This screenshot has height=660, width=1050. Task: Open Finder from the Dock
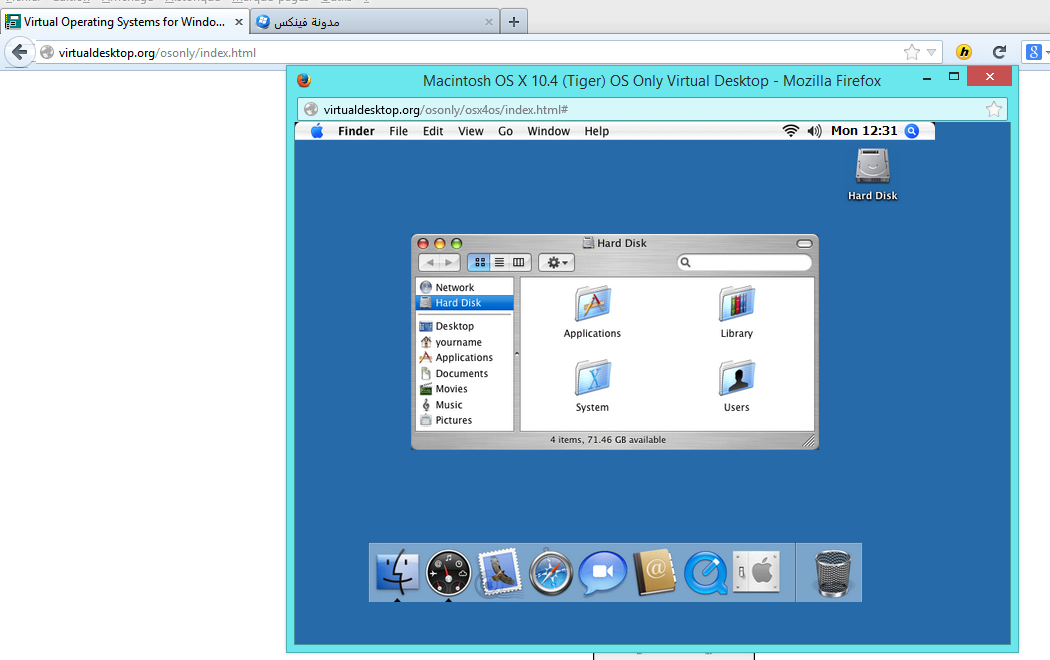point(397,572)
